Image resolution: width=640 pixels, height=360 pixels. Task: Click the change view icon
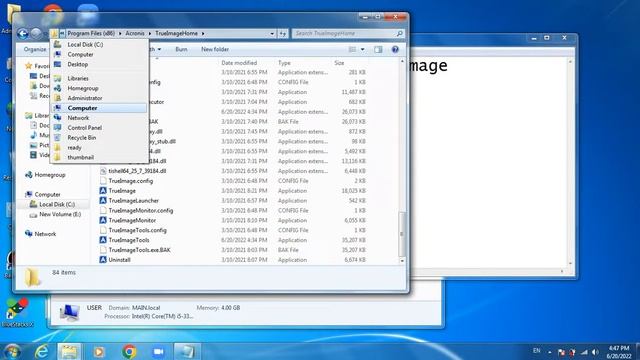[x=352, y=49]
